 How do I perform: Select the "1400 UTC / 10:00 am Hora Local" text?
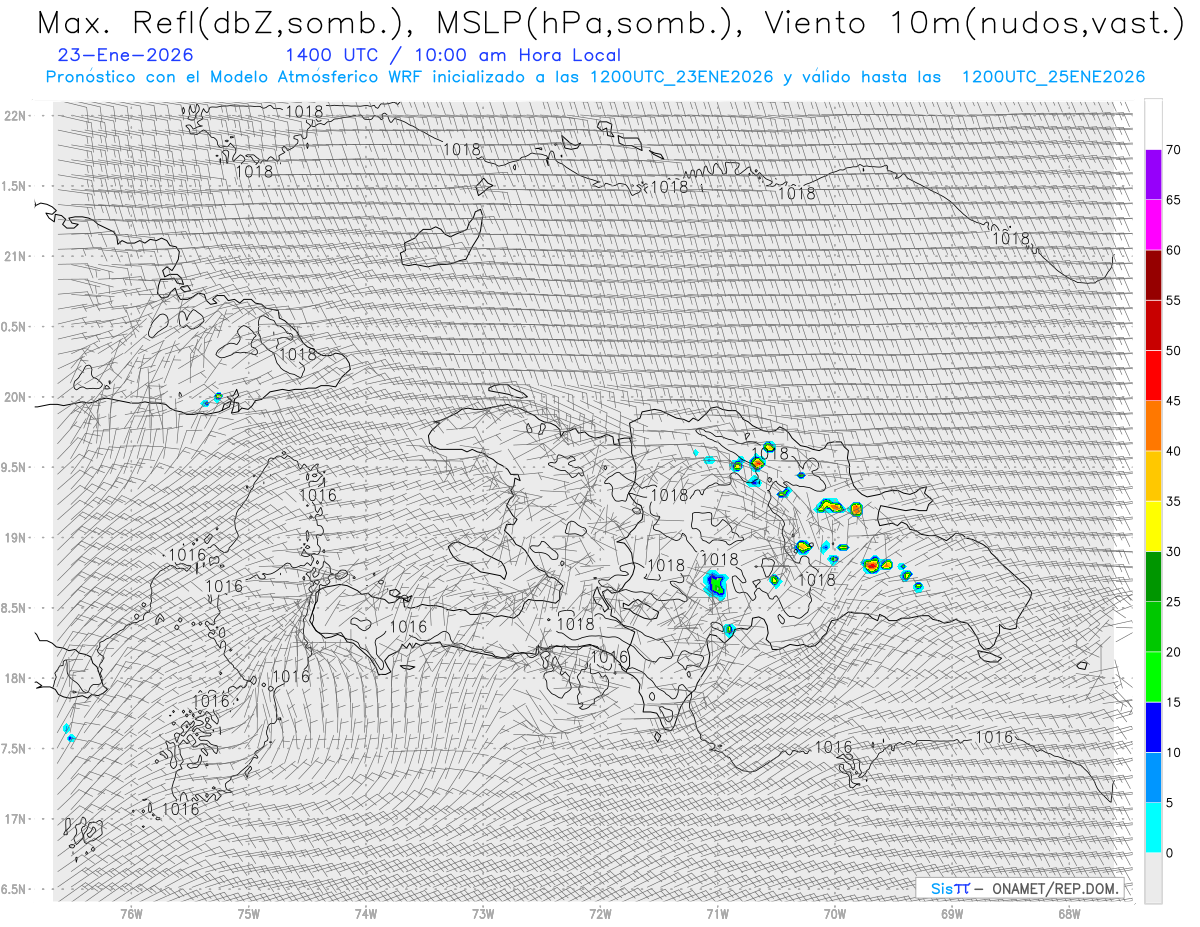(x=453, y=55)
